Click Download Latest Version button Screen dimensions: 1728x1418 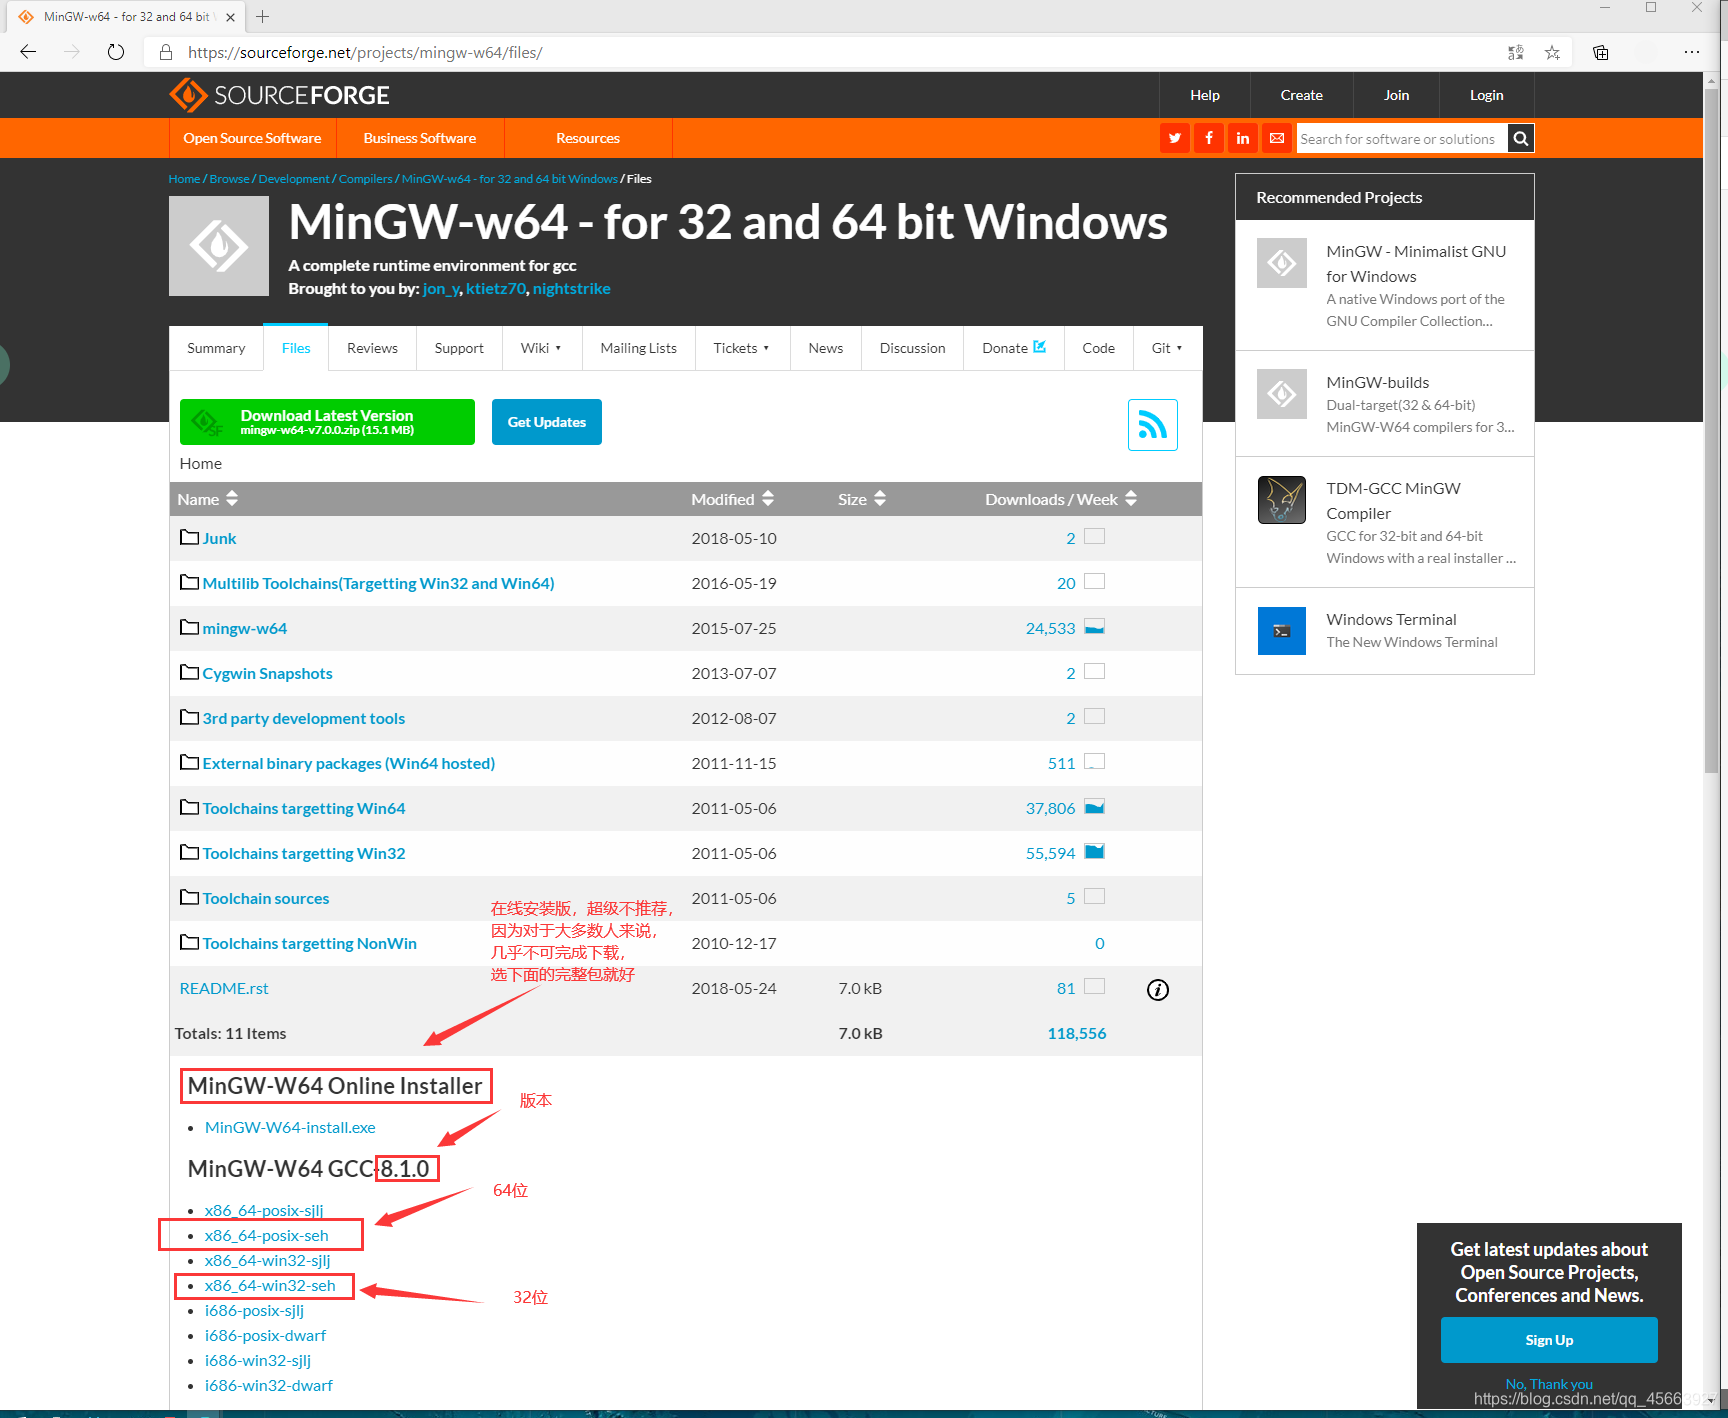[327, 422]
